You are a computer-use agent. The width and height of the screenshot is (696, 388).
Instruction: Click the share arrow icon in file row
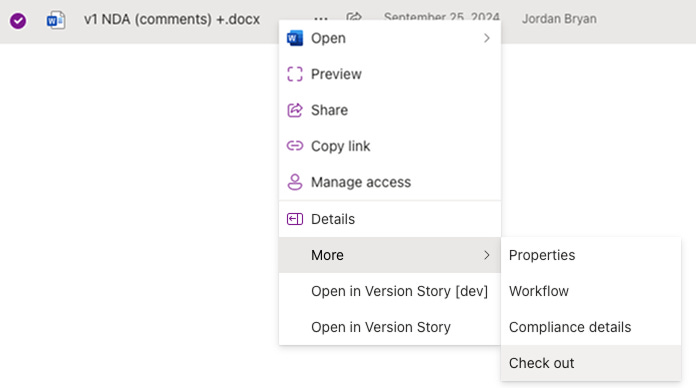click(x=354, y=17)
